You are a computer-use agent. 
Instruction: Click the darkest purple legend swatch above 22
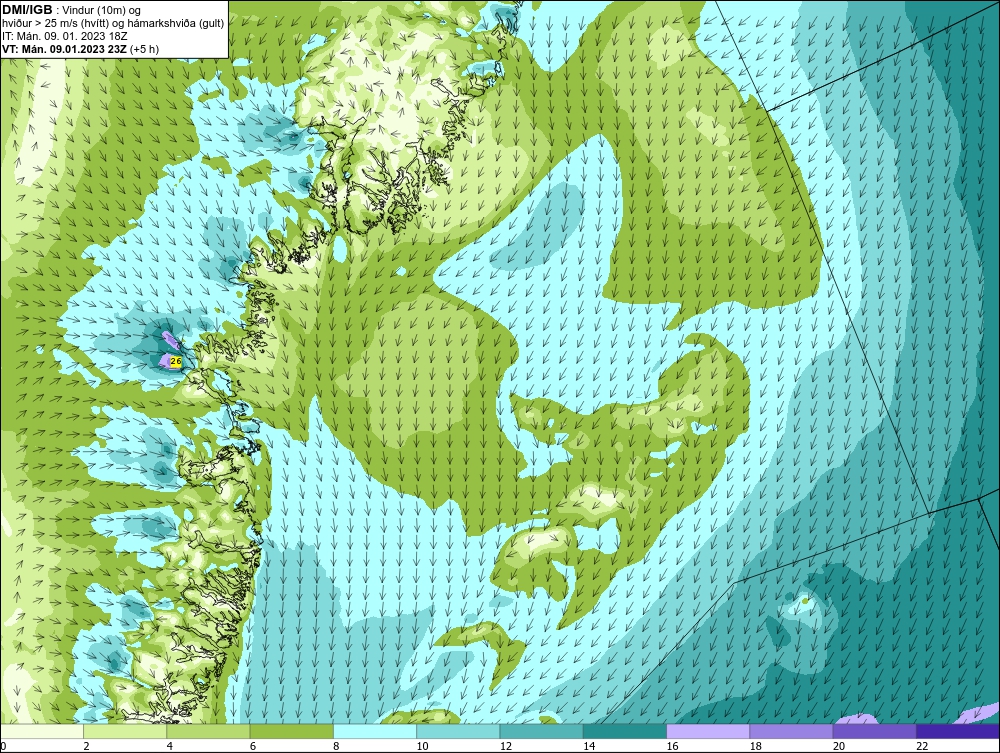pos(958,731)
